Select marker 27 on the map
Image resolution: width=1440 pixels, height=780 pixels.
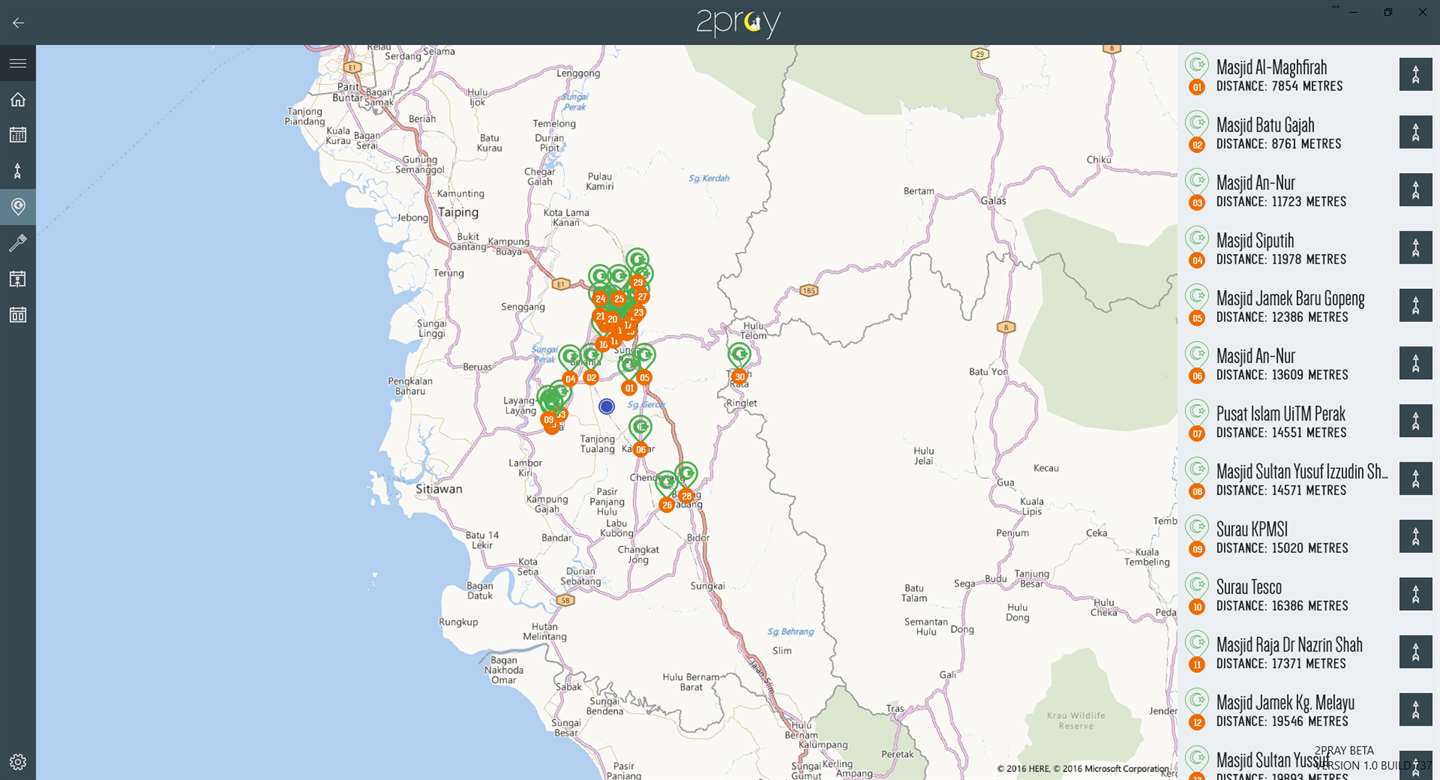pyautogui.click(x=642, y=296)
